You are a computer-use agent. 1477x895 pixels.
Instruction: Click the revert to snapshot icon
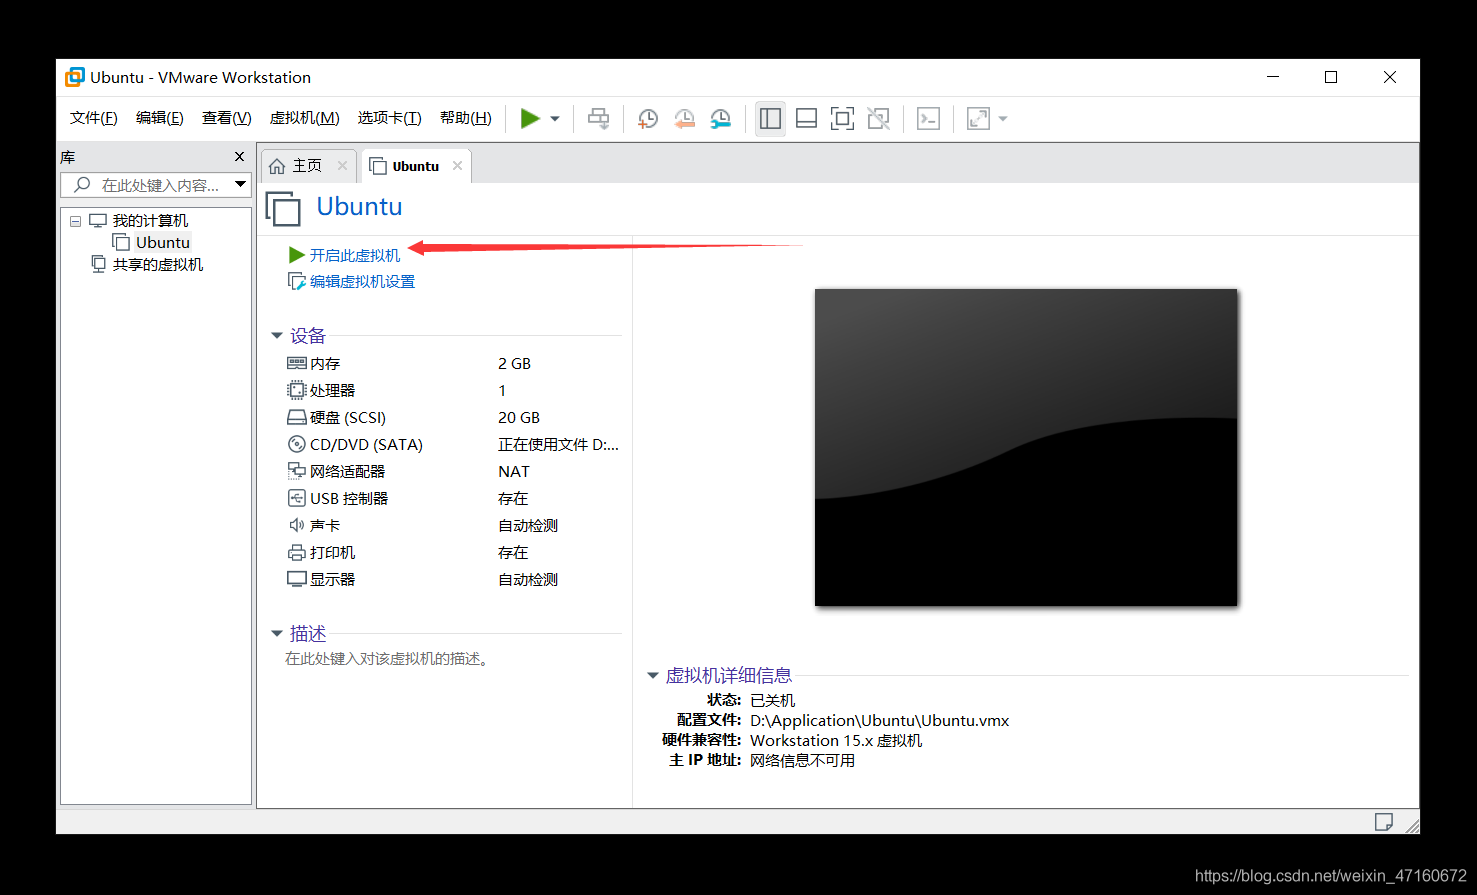[x=684, y=119]
